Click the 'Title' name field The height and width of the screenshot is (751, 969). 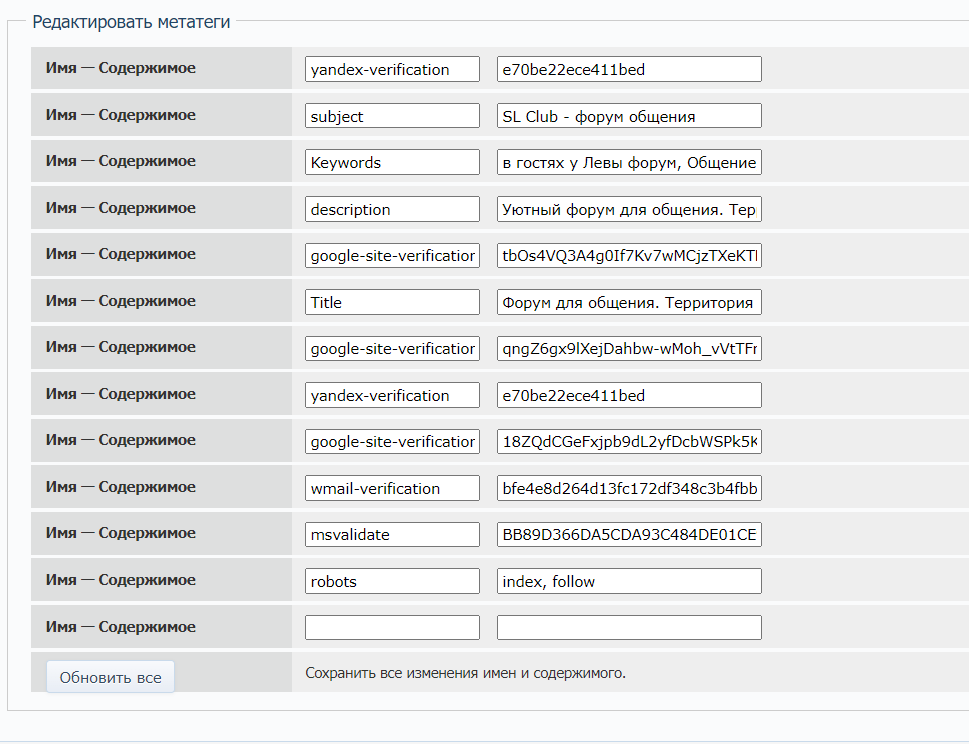coord(392,302)
